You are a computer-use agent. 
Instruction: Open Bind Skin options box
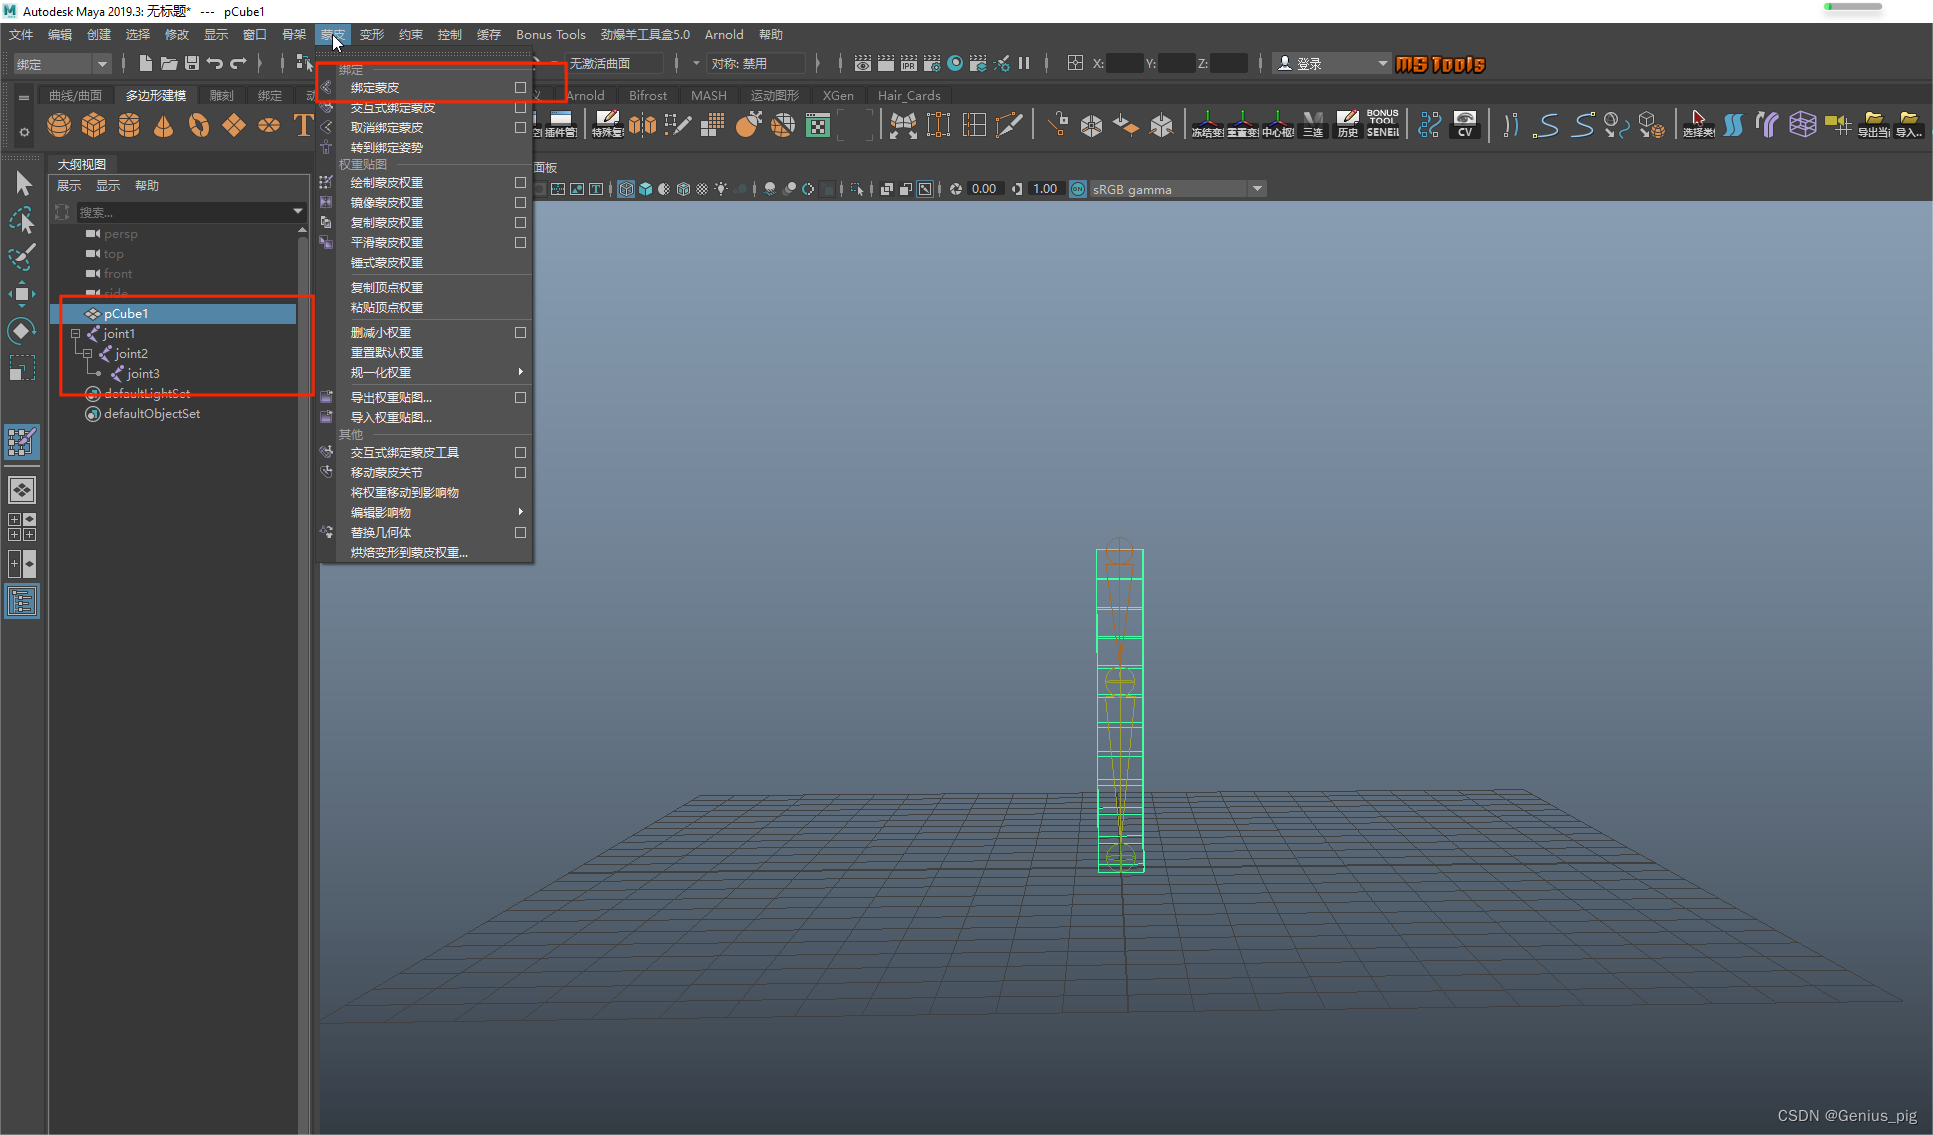520,88
